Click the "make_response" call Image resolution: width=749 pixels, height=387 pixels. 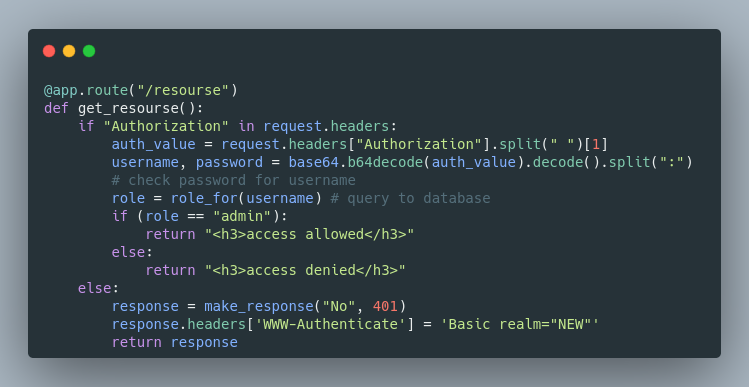258,306
